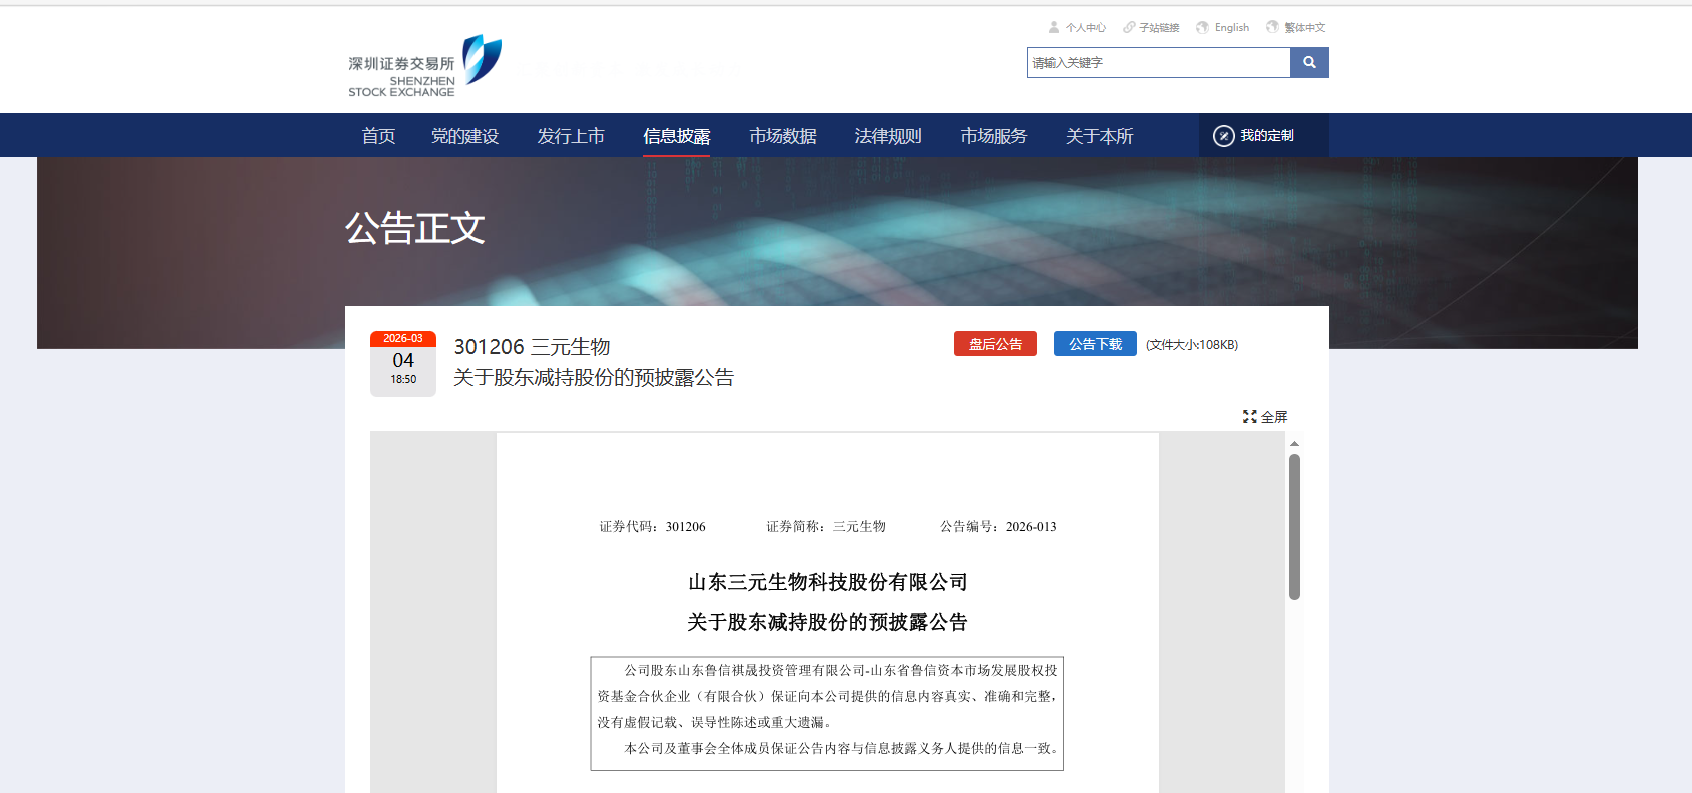Switch to 繁体中文 traditional Chinese
This screenshot has width=1692, height=793.
[1296, 28]
